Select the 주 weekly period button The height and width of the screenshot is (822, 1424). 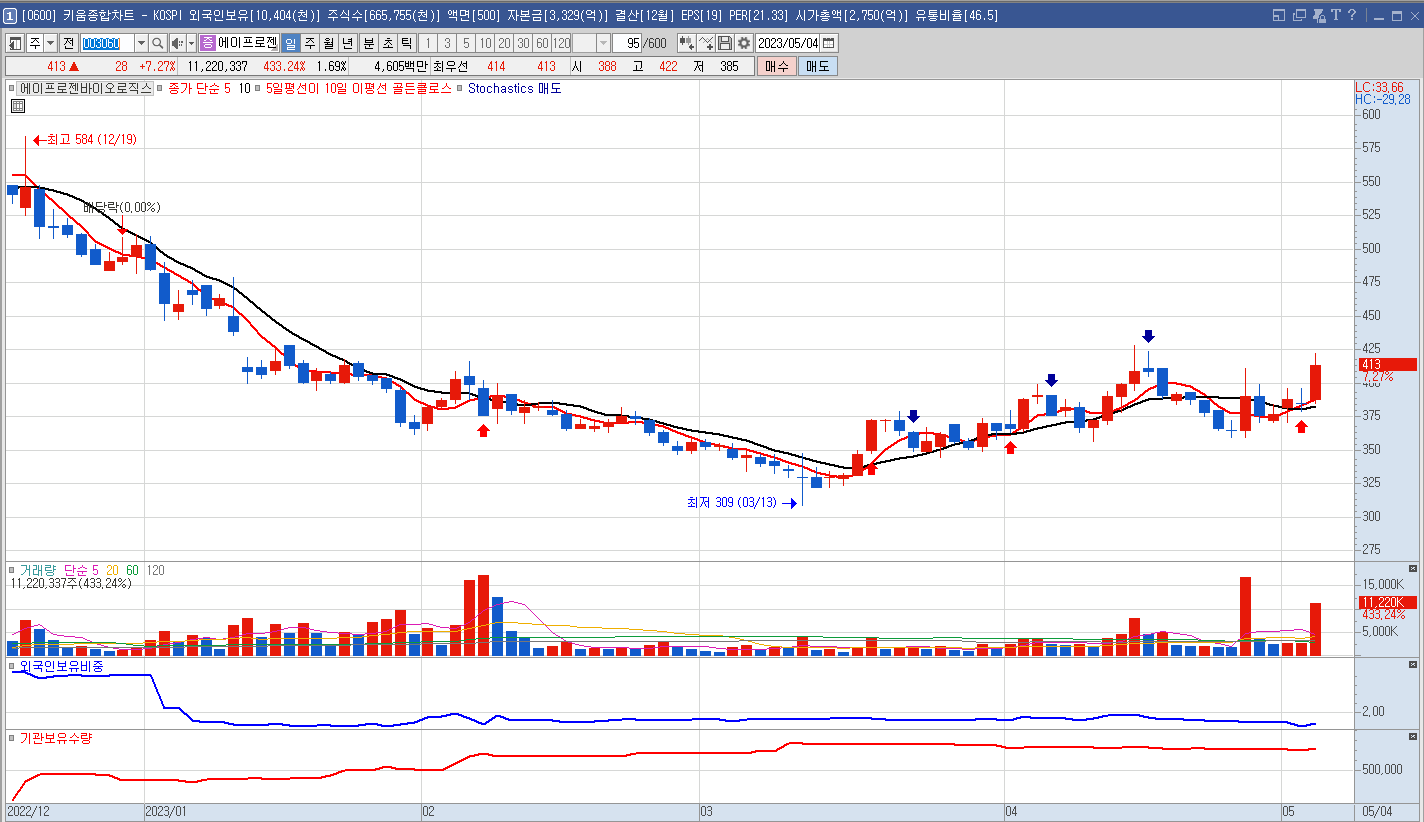[309, 43]
